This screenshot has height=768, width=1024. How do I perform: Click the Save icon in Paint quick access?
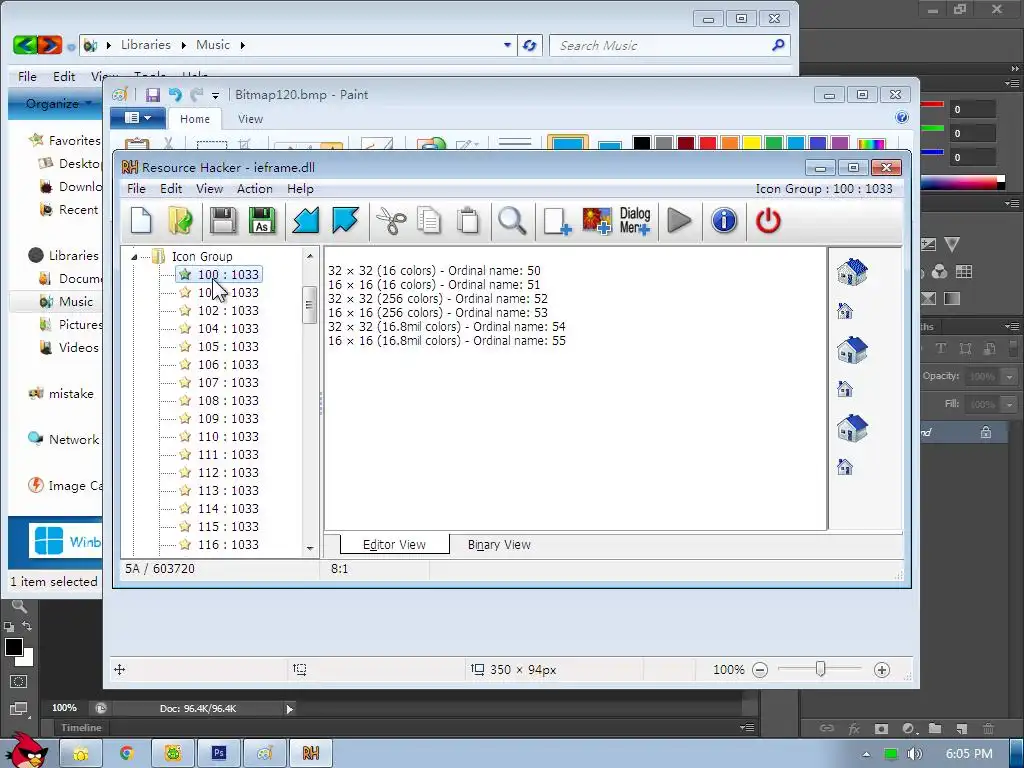coord(153,95)
